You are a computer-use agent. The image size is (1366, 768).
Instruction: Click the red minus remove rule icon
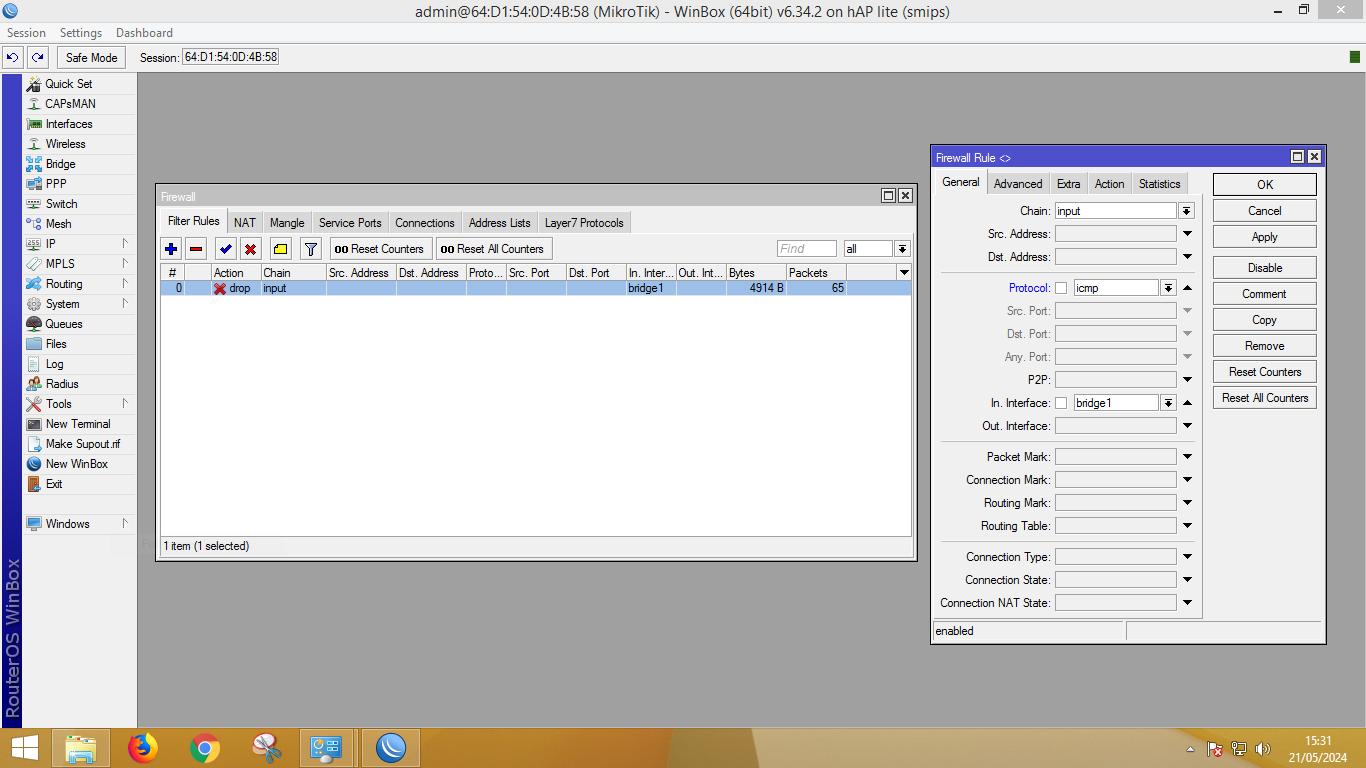point(196,249)
